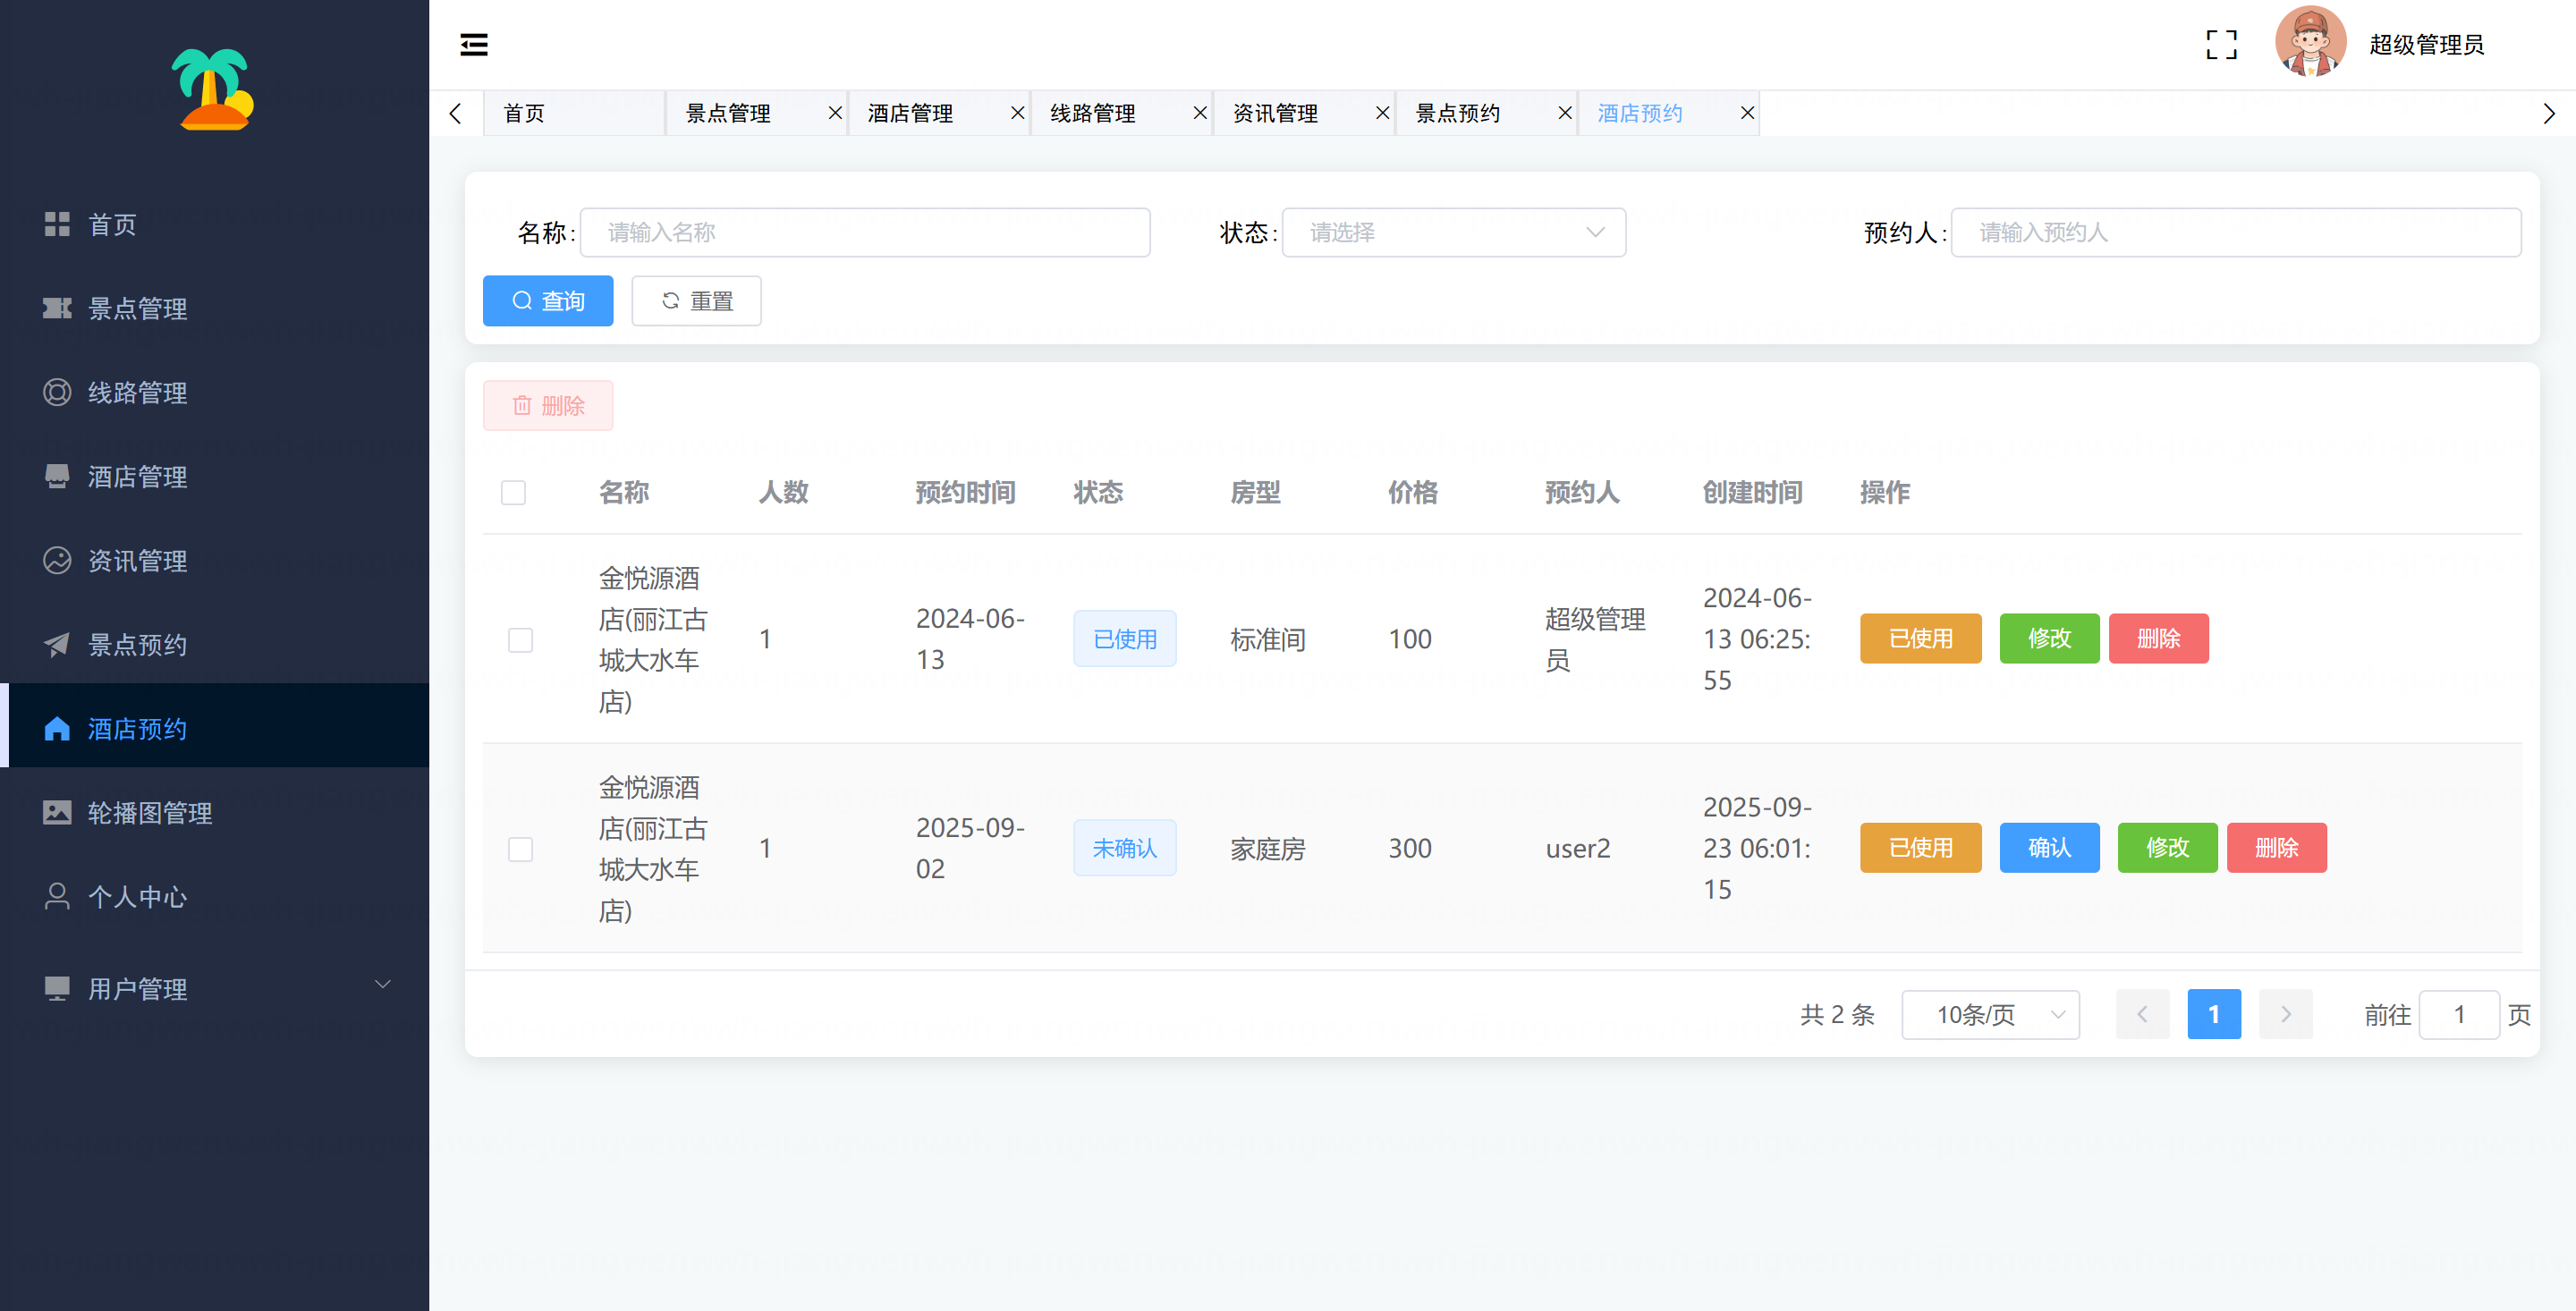This screenshot has height=1311, width=2576.
Task: Close the 景点管理 tab with X
Action: point(835,113)
